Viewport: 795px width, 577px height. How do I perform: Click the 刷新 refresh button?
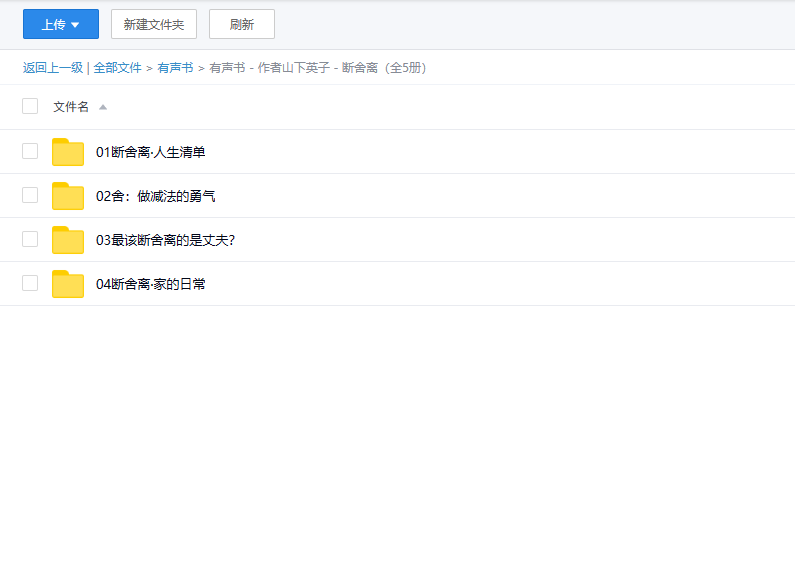tap(241, 24)
